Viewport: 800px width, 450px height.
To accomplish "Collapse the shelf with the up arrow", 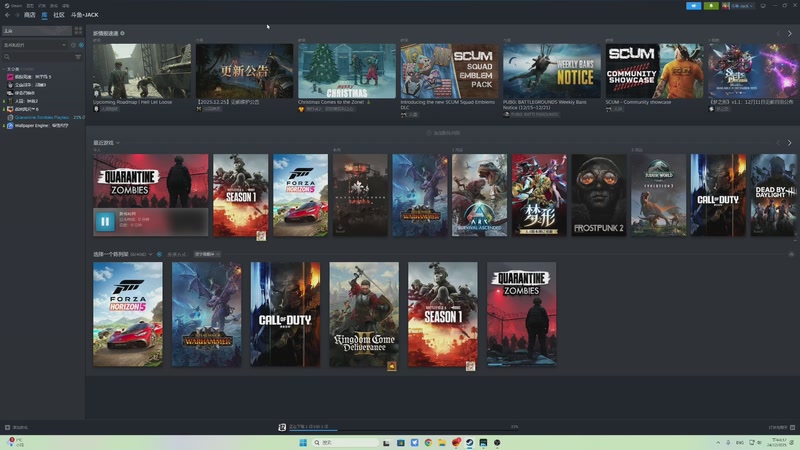I will (791, 254).
